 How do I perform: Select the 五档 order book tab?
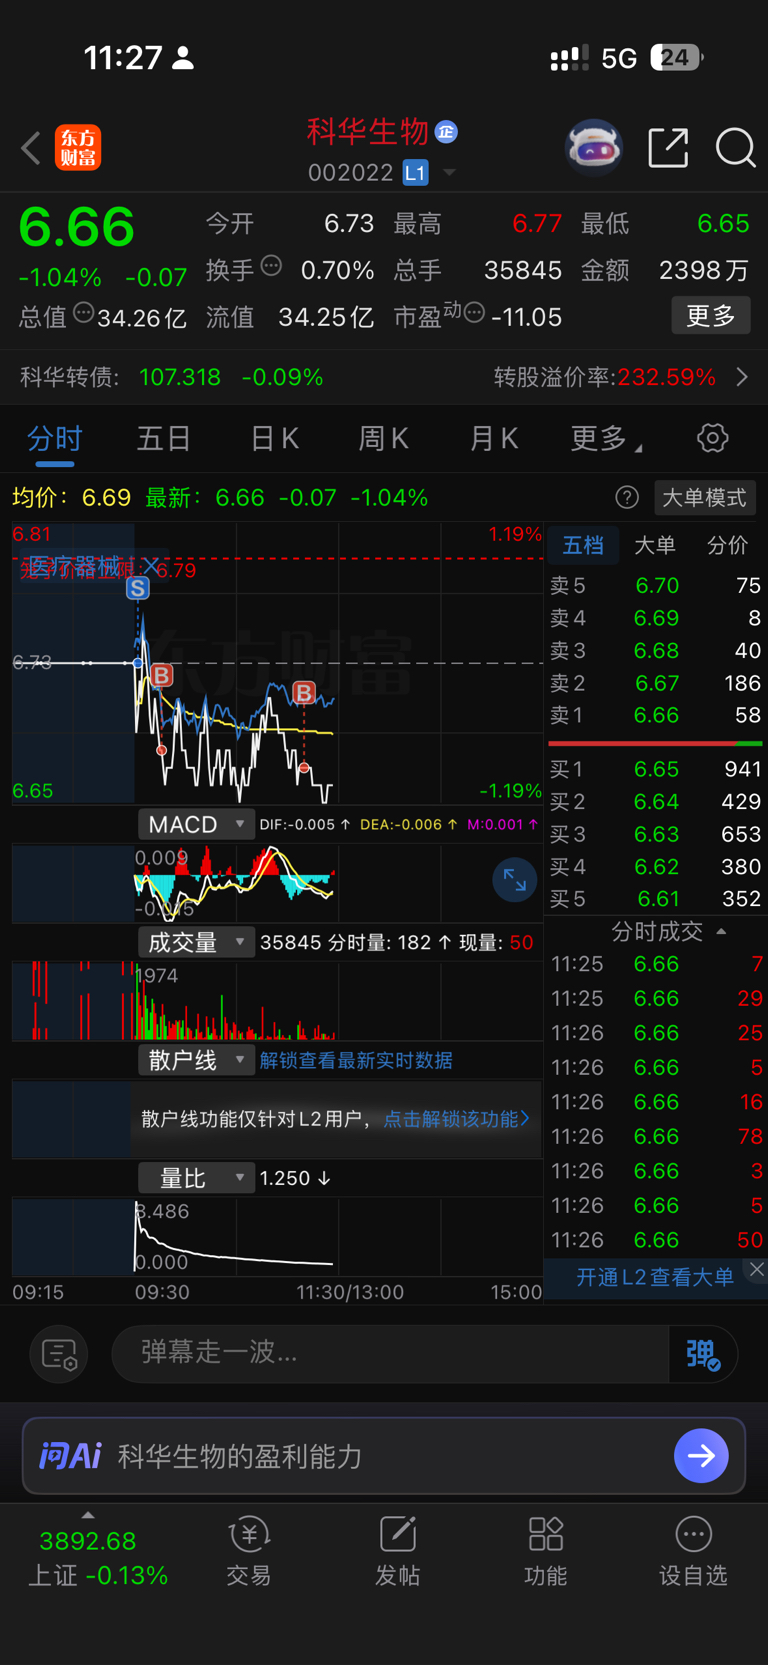[x=583, y=545]
